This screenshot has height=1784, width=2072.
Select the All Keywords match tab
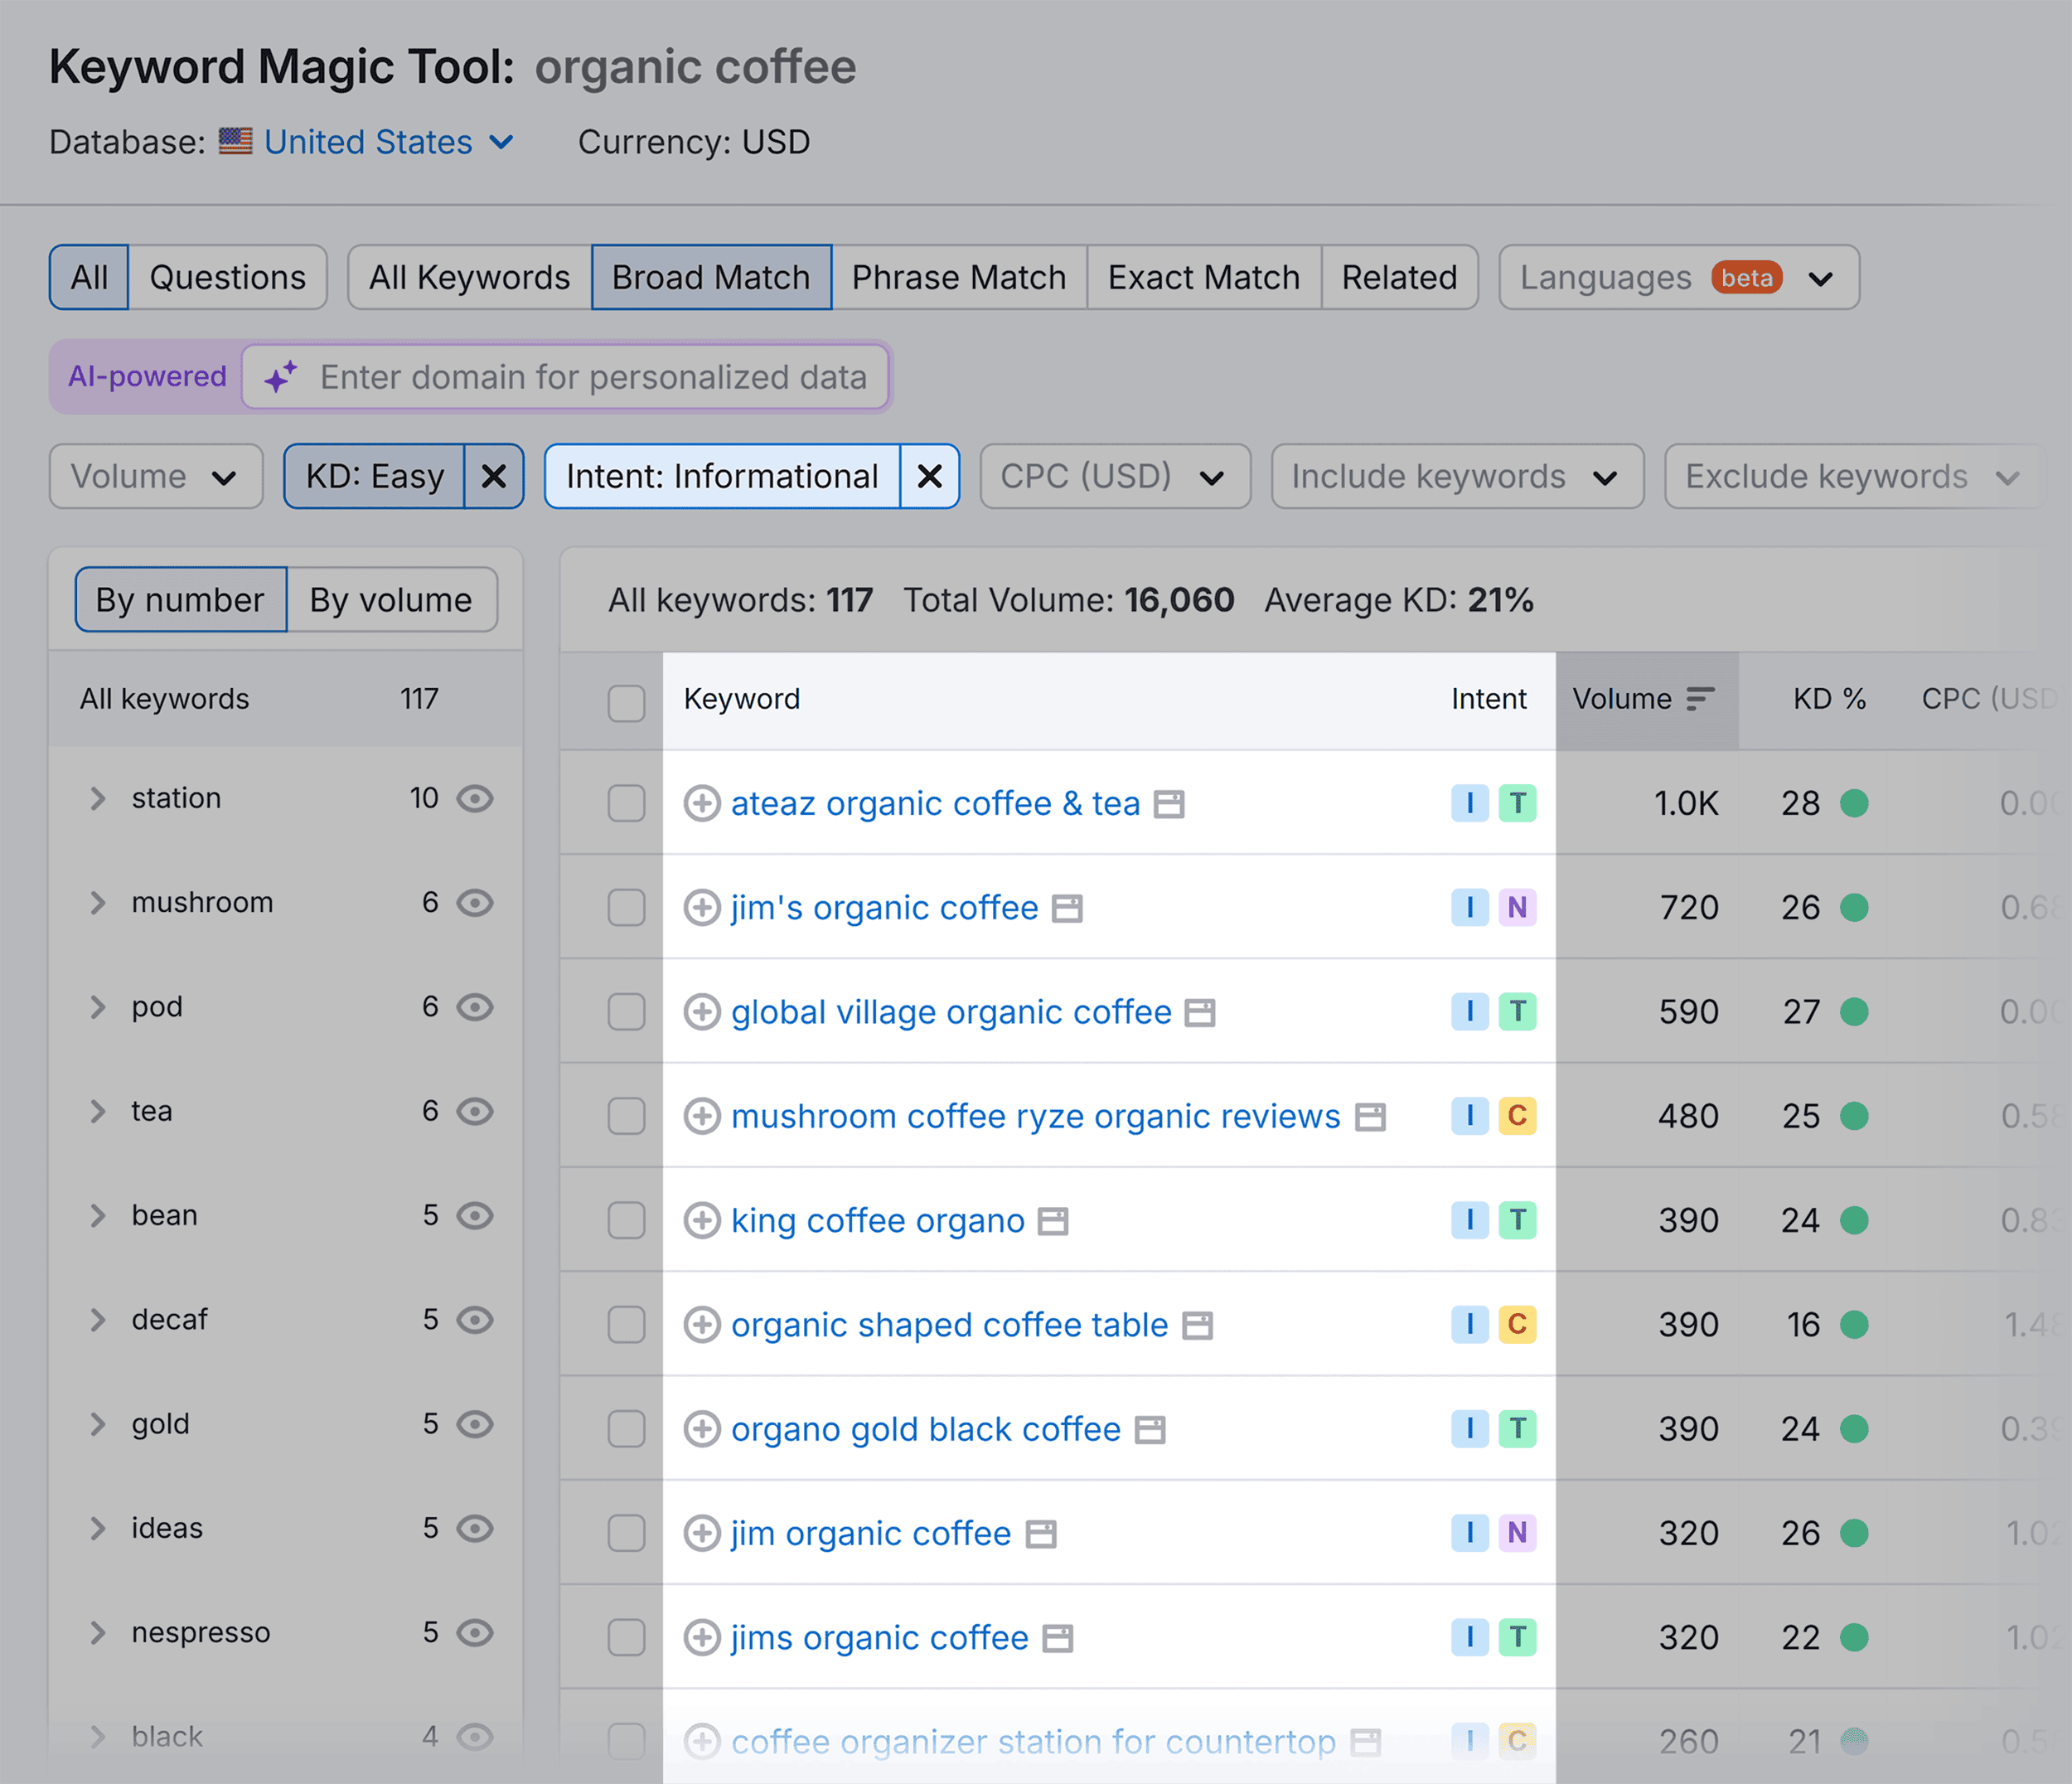(x=470, y=277)
